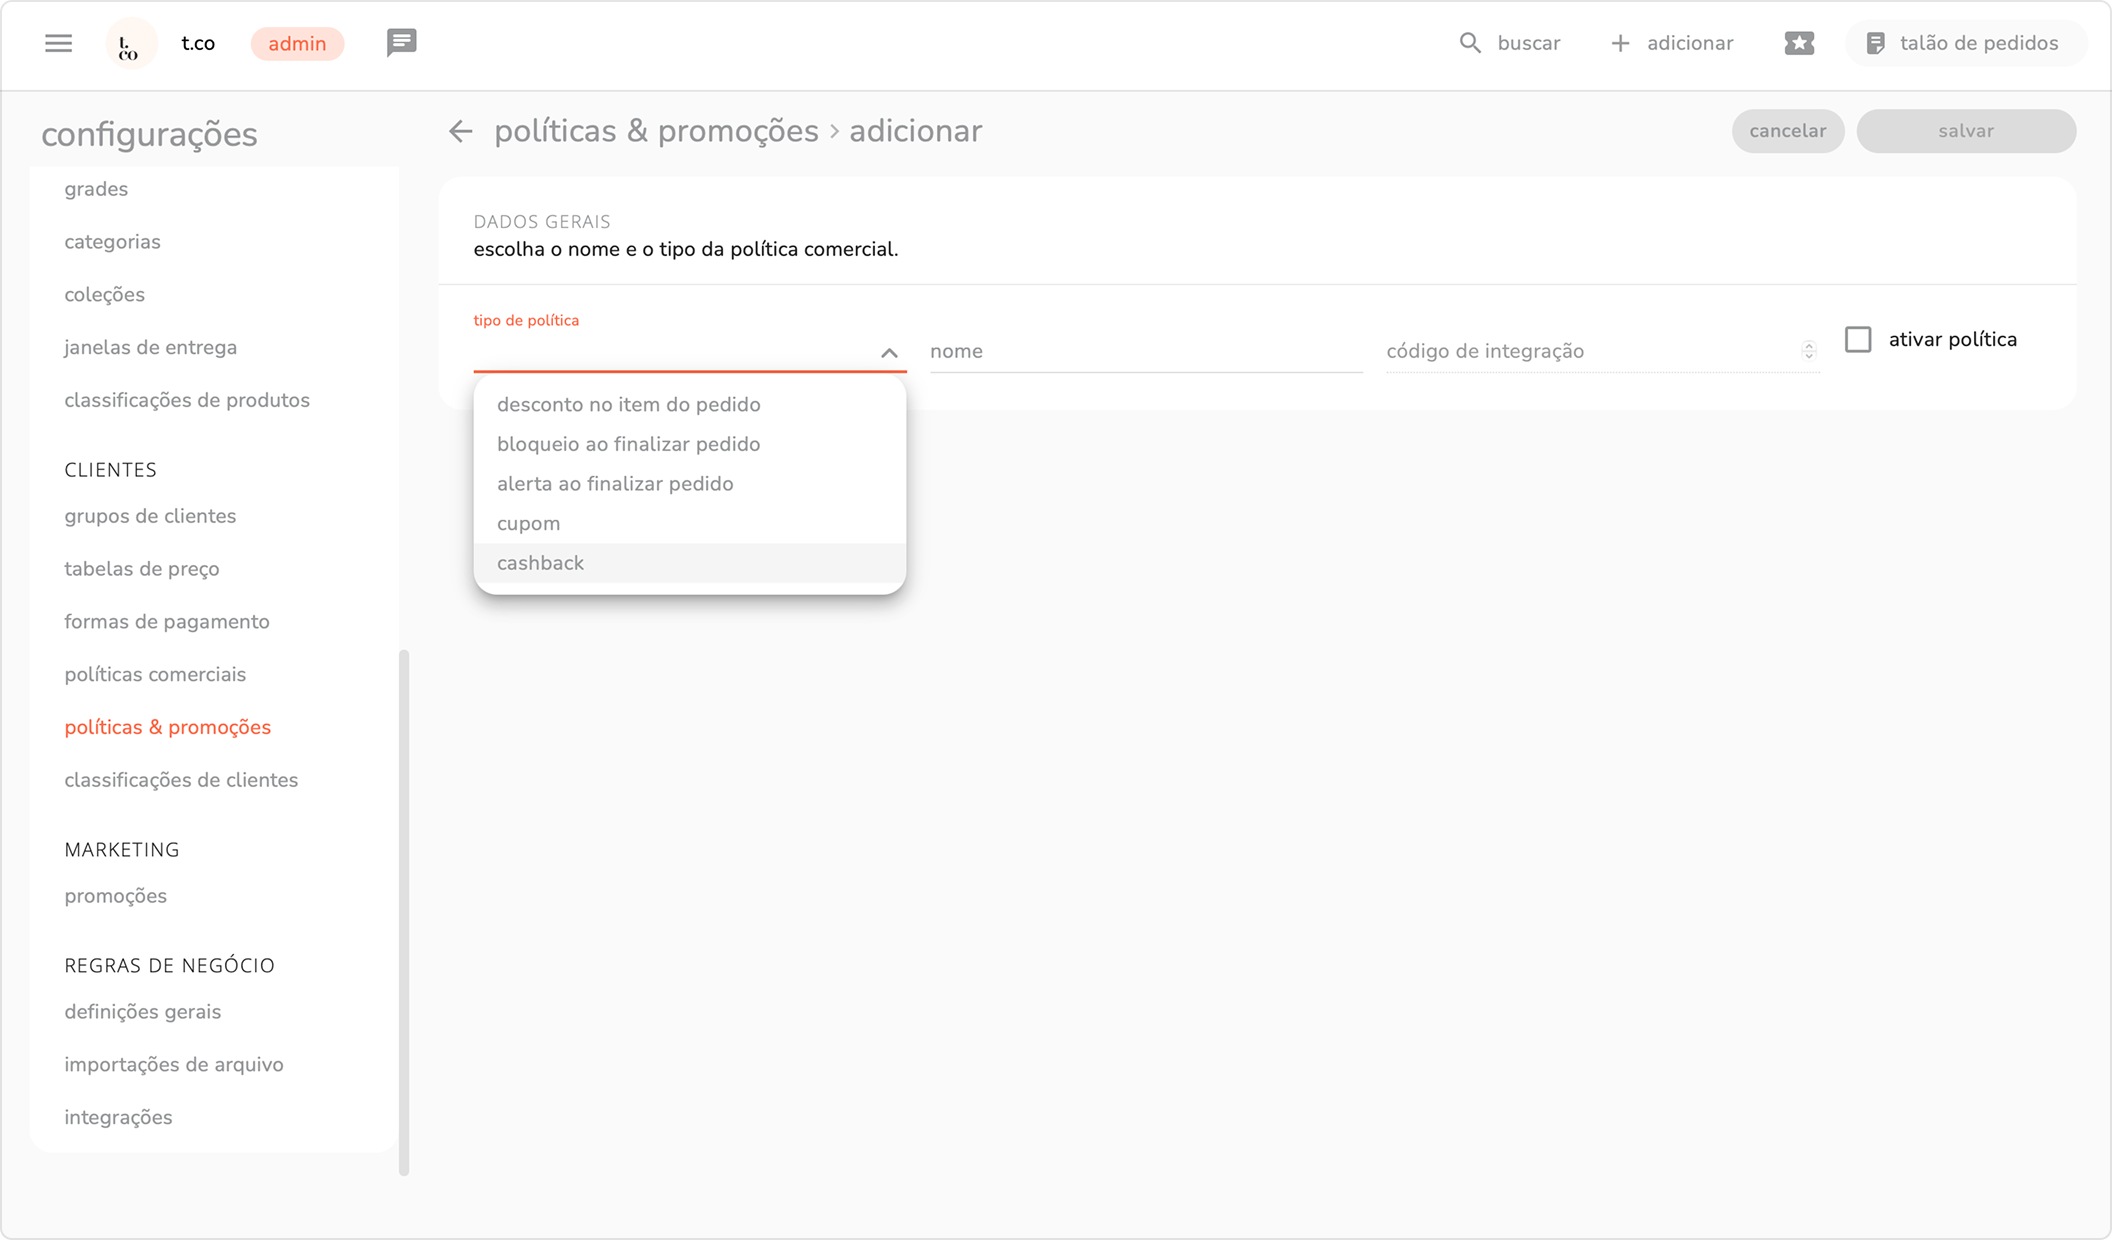2112x1240 pixels.
Task: Go to formas de pagamento settings
Action: click(x=167, y=621)
